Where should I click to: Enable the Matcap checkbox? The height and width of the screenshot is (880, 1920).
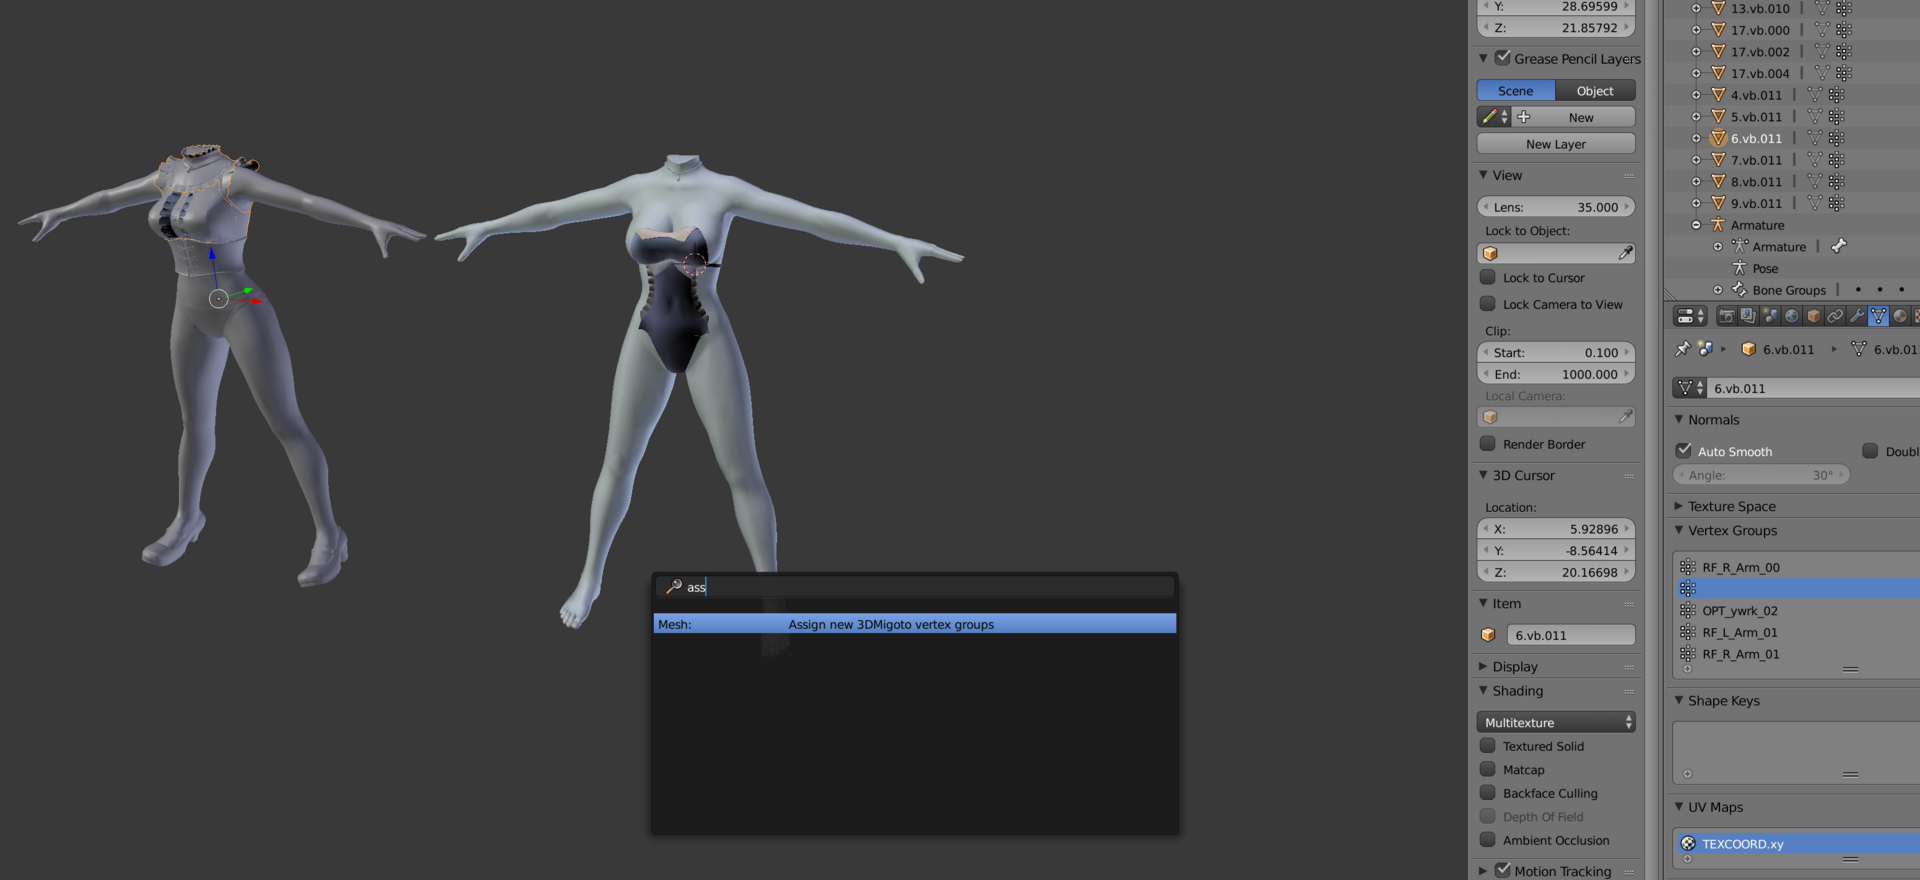1488,770
